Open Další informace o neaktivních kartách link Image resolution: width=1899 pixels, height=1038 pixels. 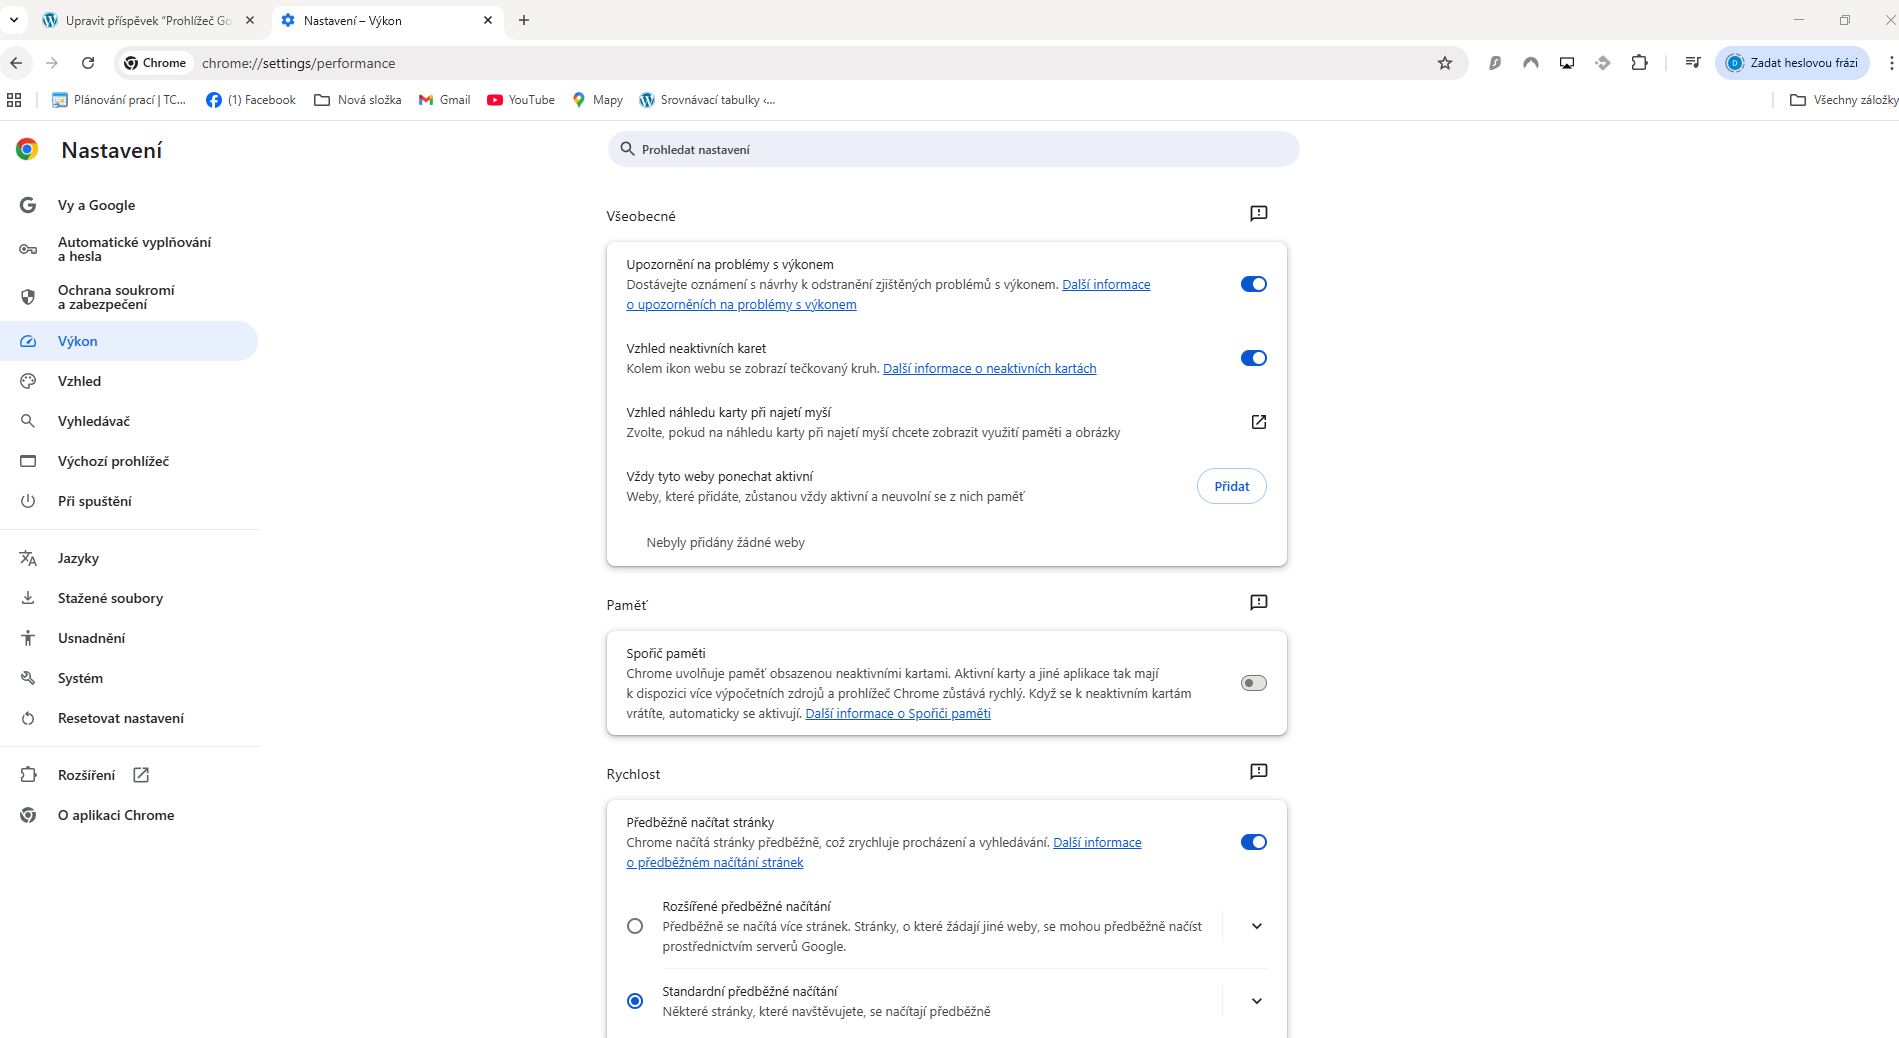pos(989,369)
